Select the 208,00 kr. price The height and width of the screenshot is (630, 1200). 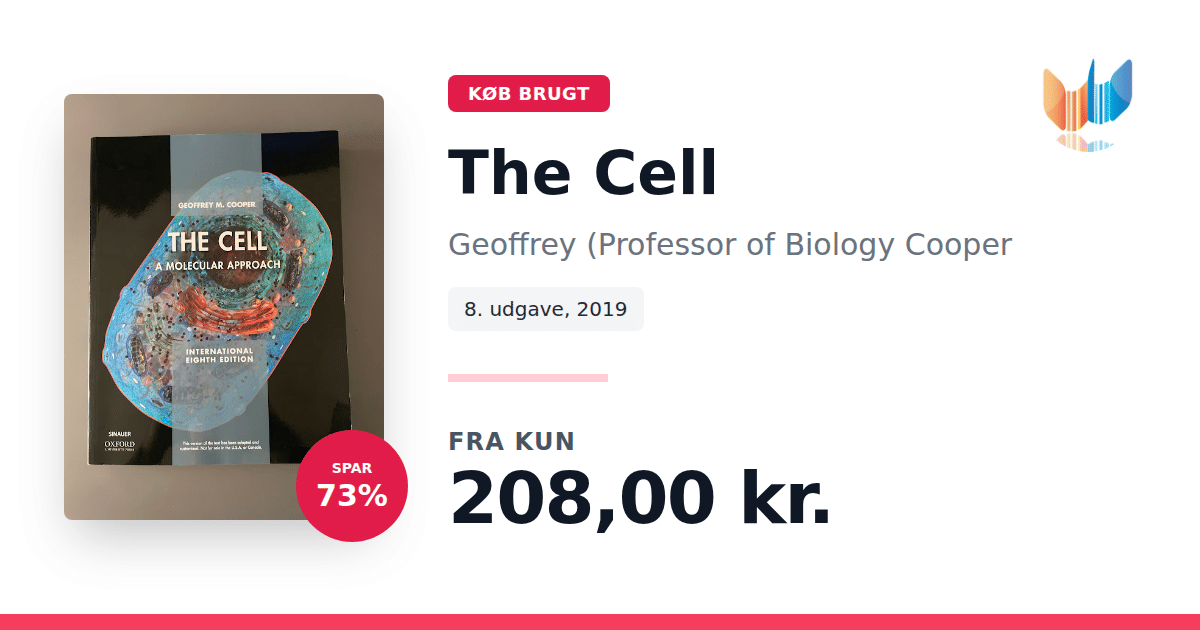click(639, 497)
